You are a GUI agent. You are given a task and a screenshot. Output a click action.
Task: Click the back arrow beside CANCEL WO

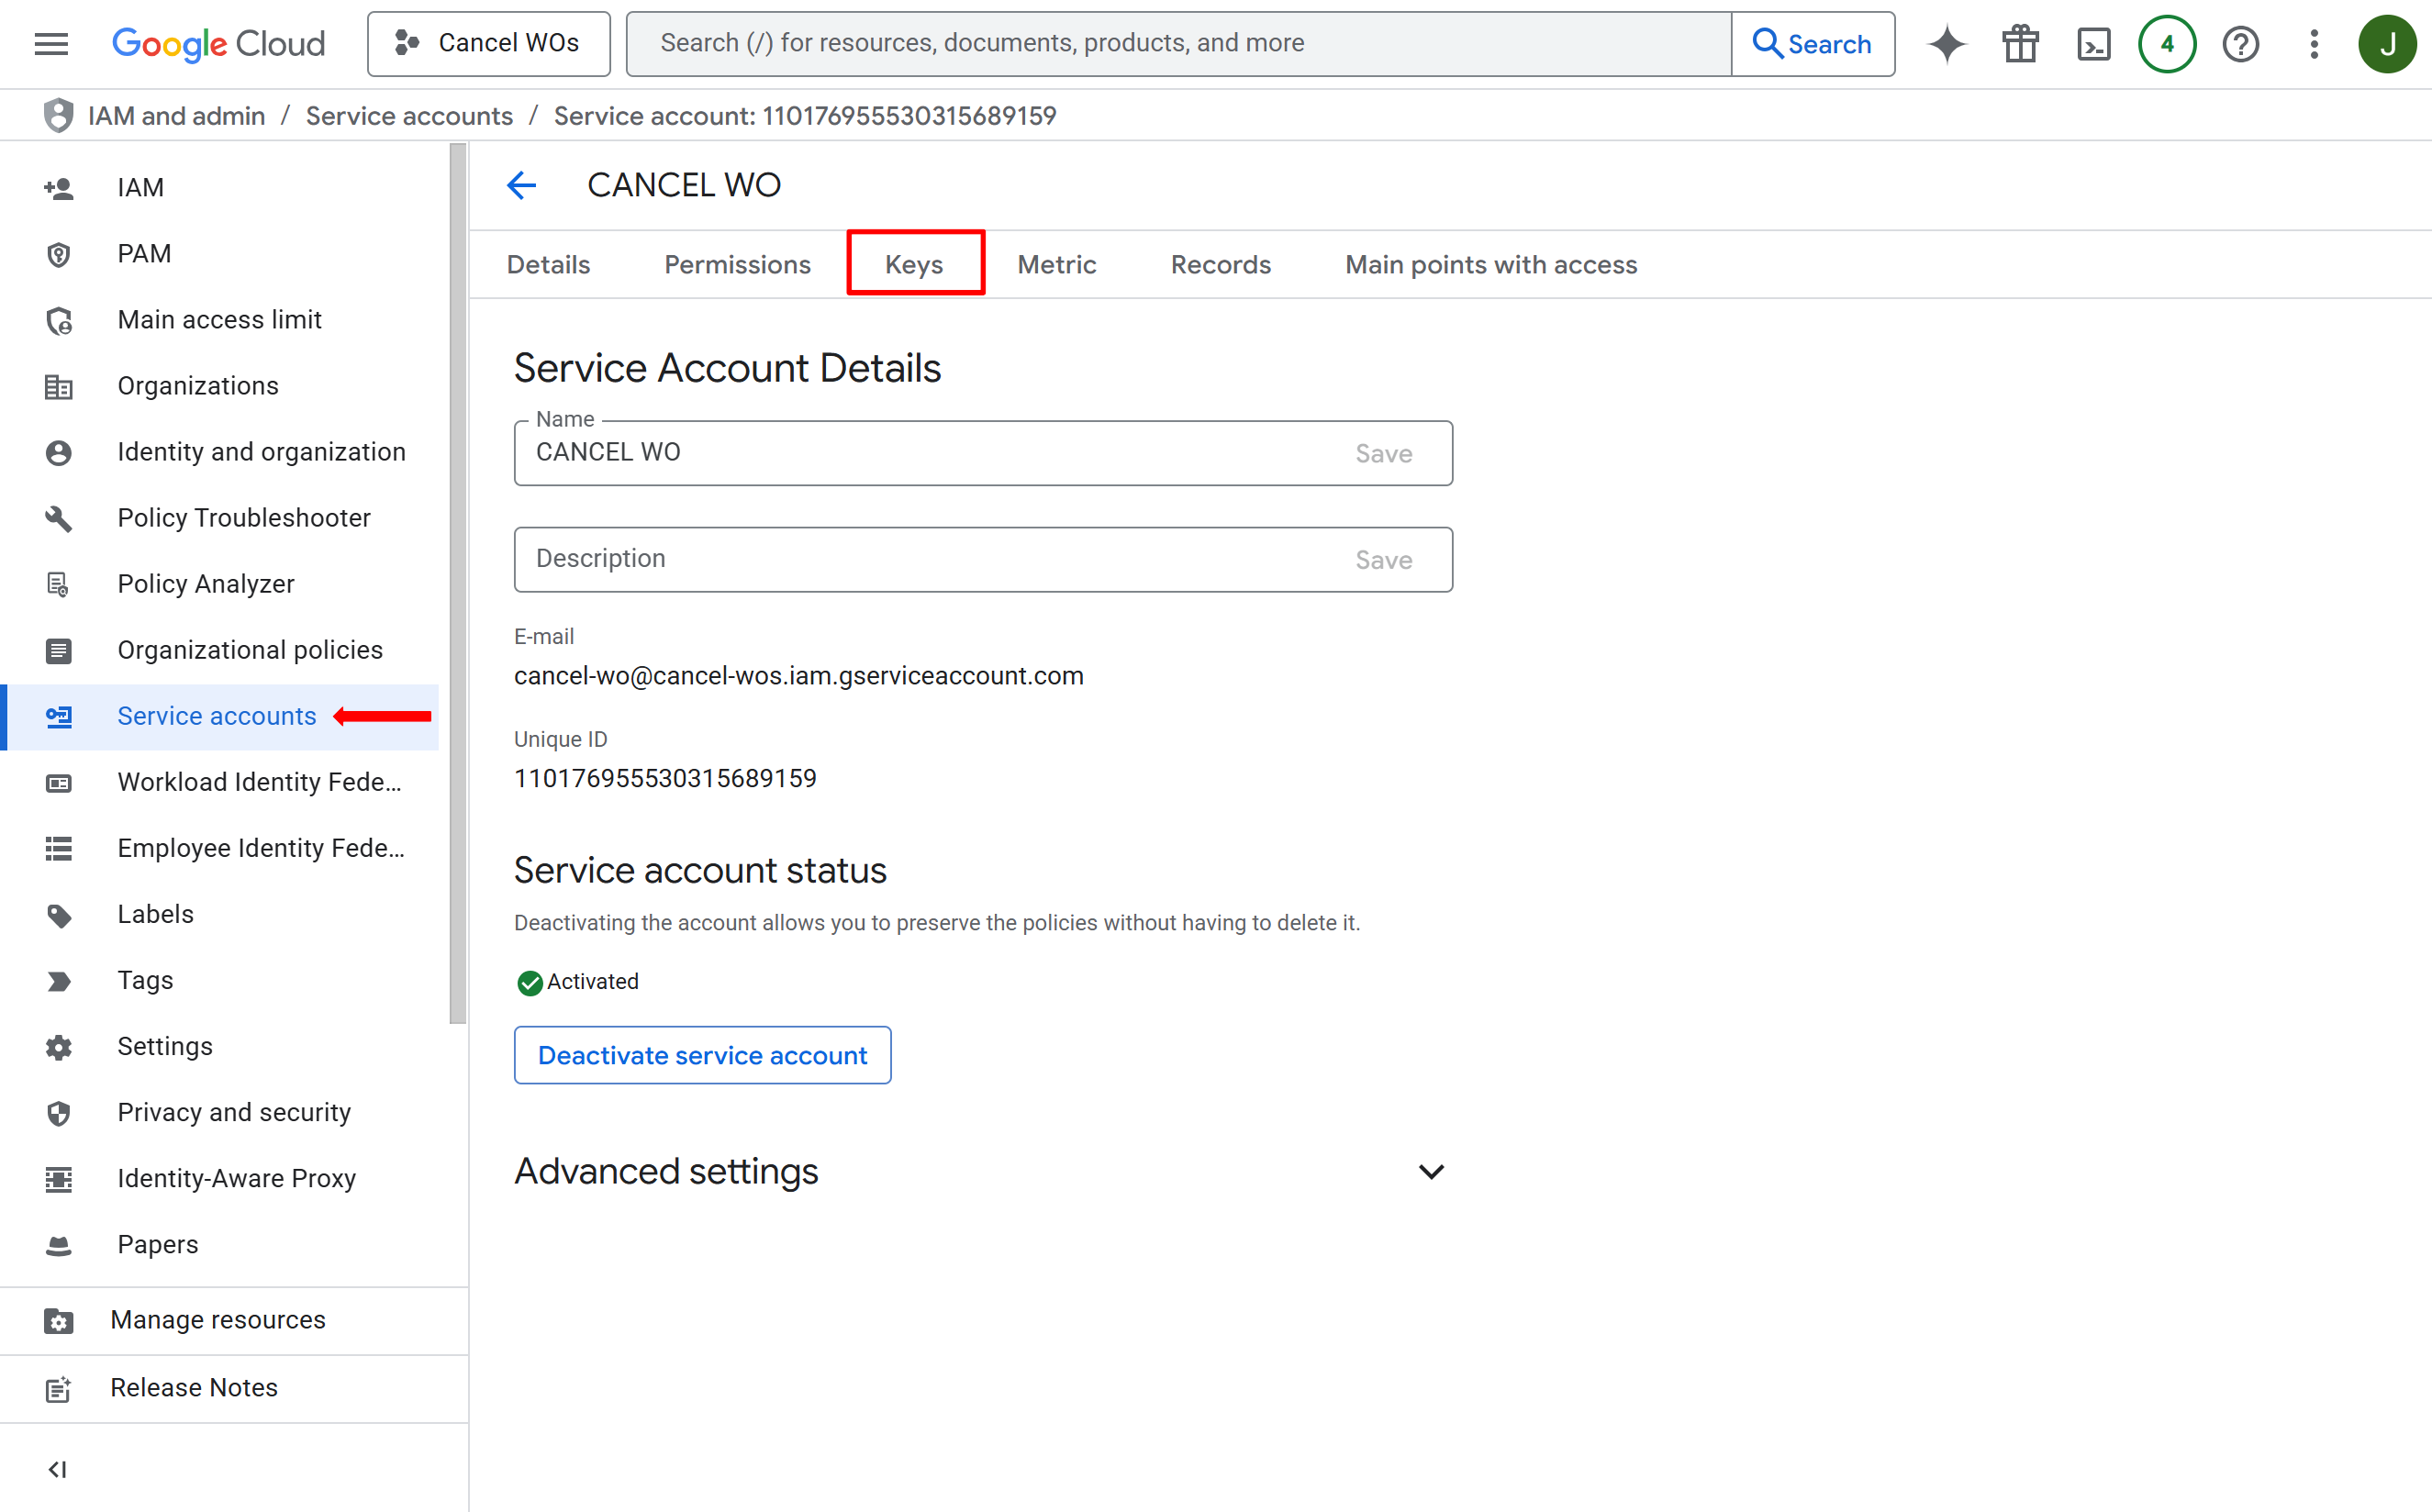tap(522, 185)
